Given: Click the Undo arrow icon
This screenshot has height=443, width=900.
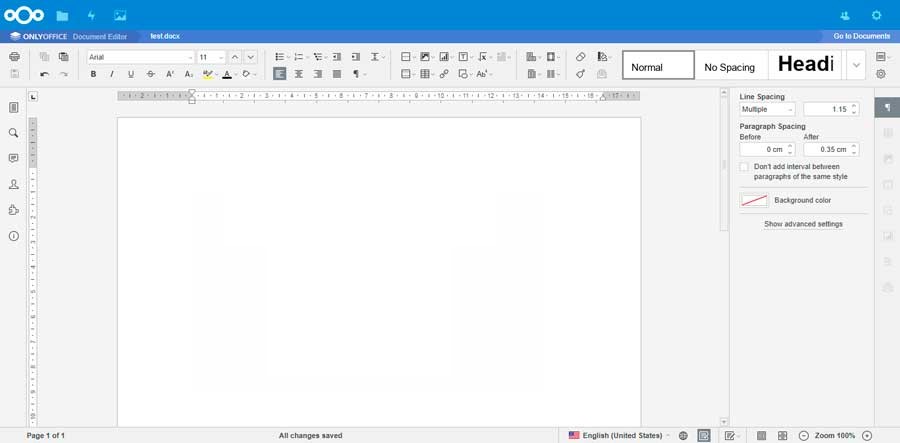Looking at the screenshot, I should (x=45, y=74).
